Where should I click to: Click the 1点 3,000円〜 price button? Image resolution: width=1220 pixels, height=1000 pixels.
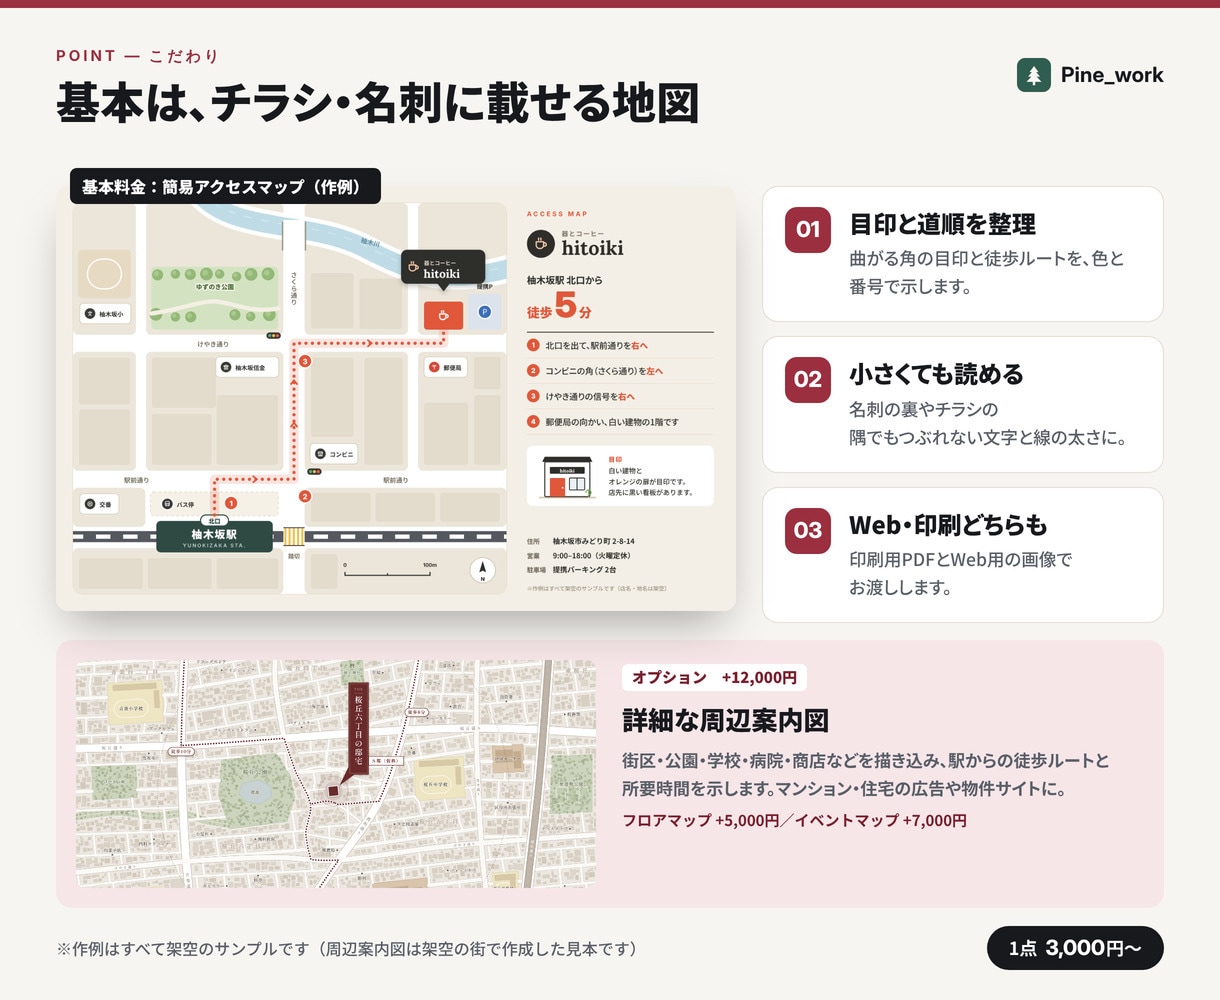tap(1075, 948)
